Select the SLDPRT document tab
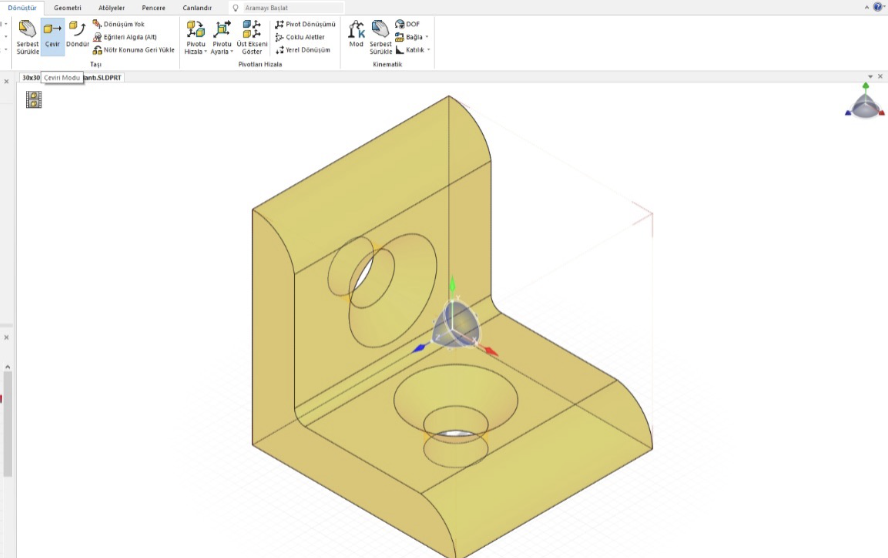The width and height of the screenshot is (888, 558). (x=71, y=78)
